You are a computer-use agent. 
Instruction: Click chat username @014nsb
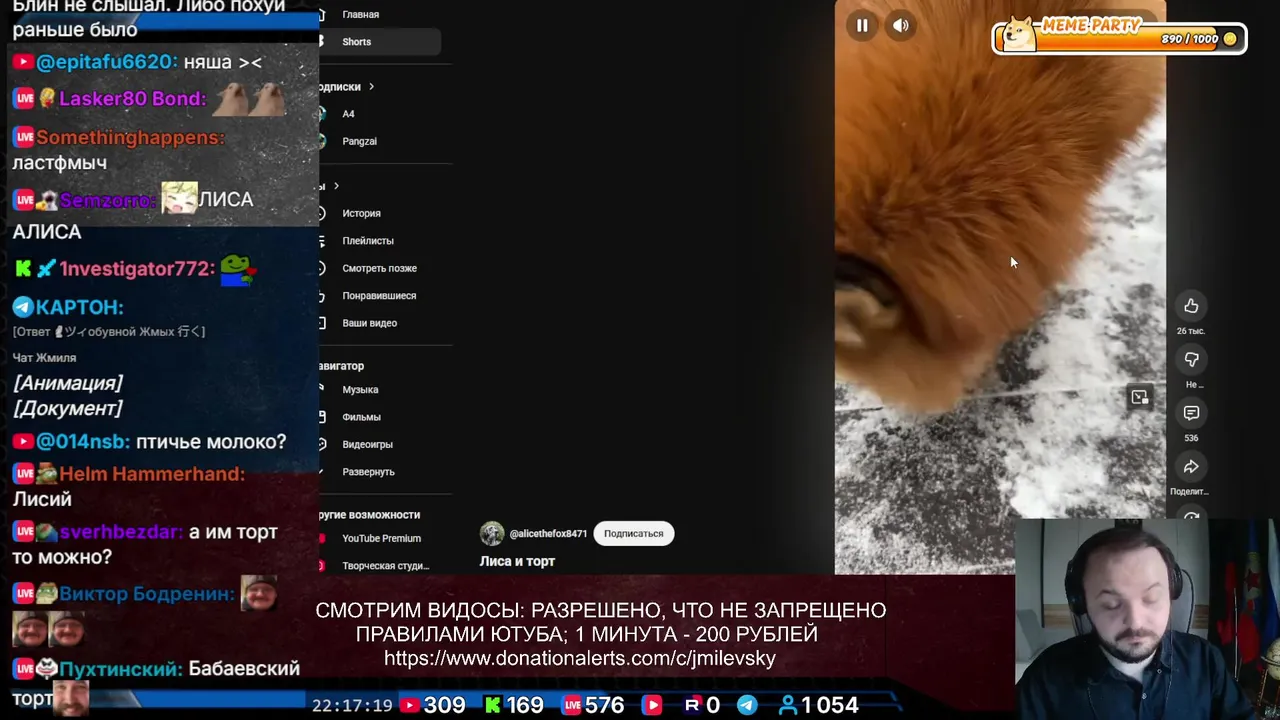83,441
